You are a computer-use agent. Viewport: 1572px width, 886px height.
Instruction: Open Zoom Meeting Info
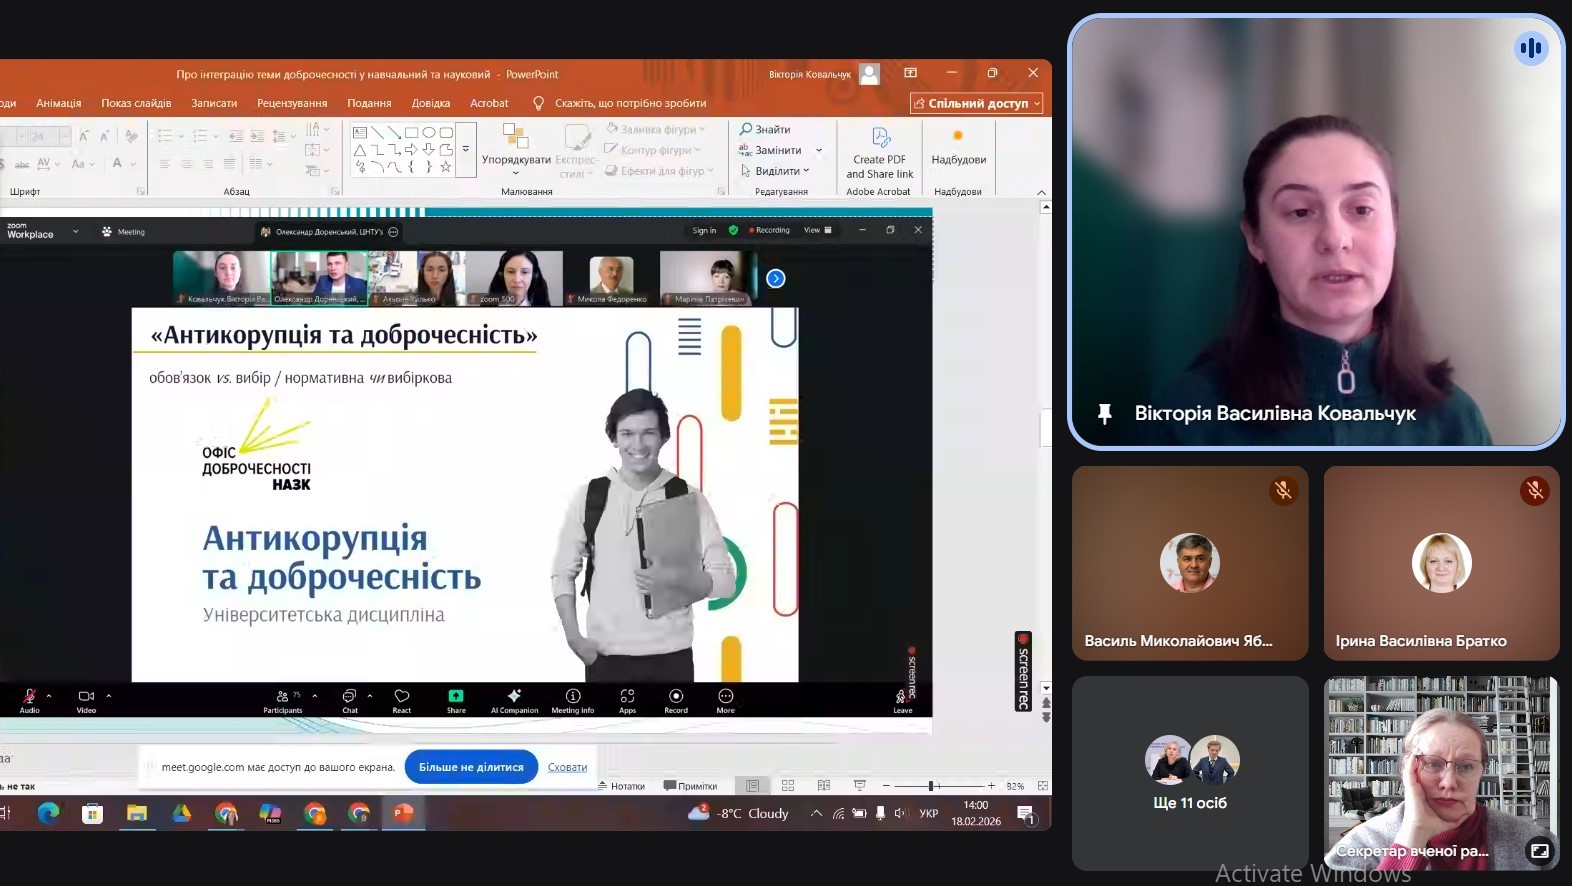click(x=573, y=696)
